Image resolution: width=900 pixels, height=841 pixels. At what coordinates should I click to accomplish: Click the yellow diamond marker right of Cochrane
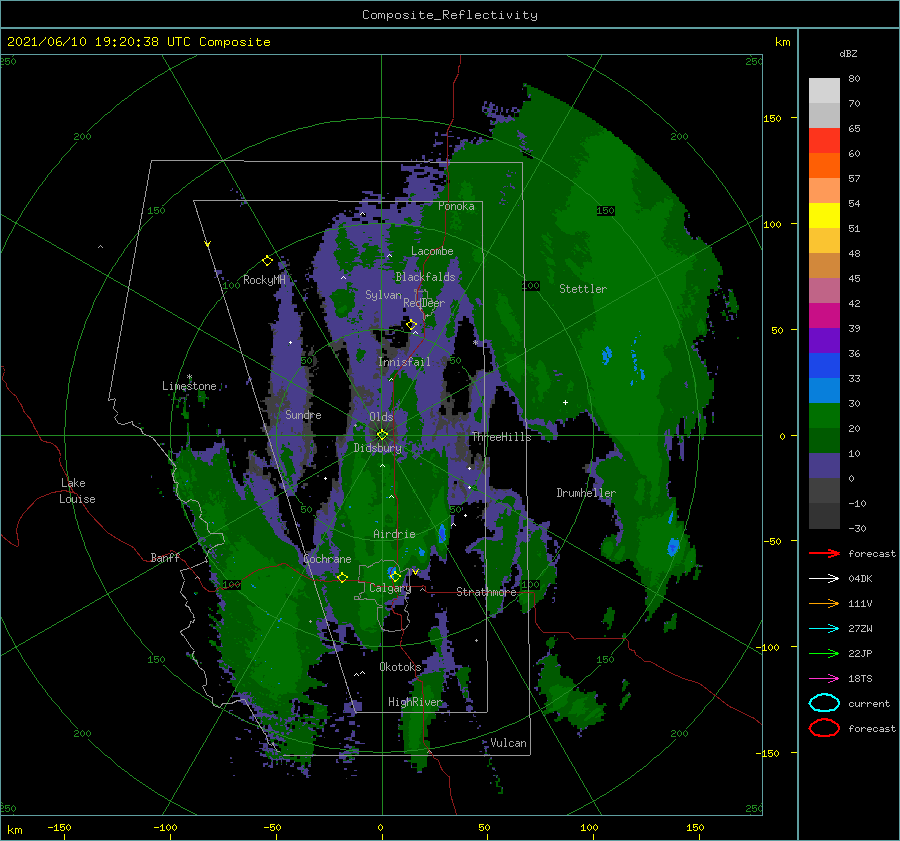(342, 577)
